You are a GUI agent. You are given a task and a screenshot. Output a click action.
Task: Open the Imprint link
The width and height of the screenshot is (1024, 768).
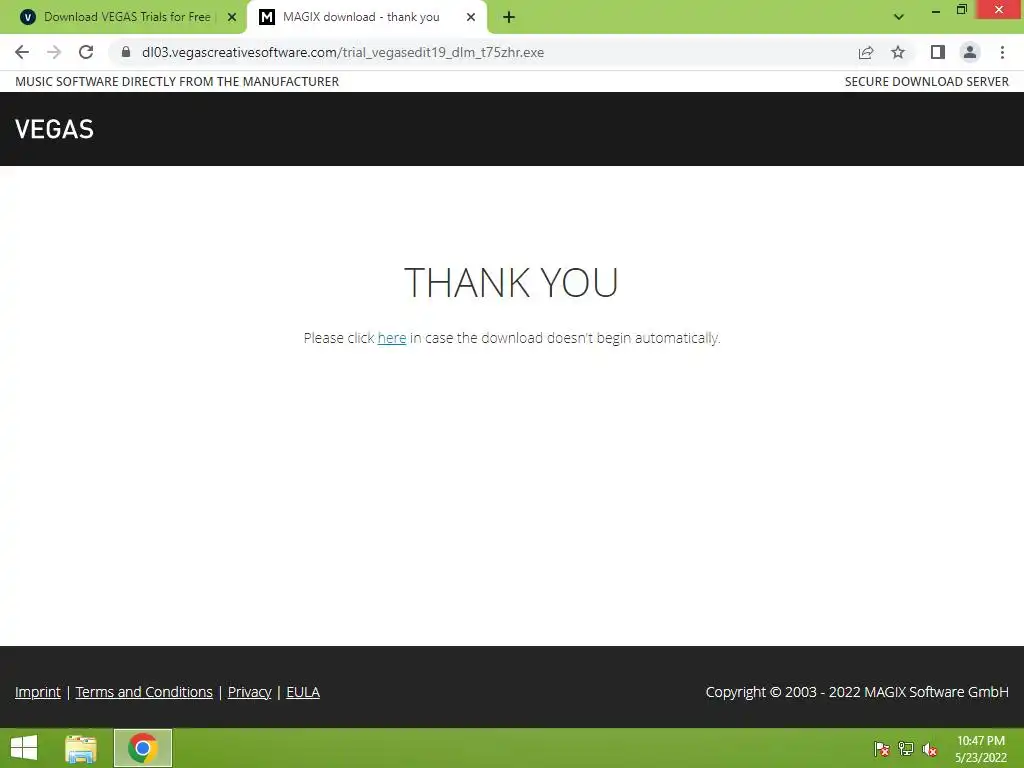(38, 692)
